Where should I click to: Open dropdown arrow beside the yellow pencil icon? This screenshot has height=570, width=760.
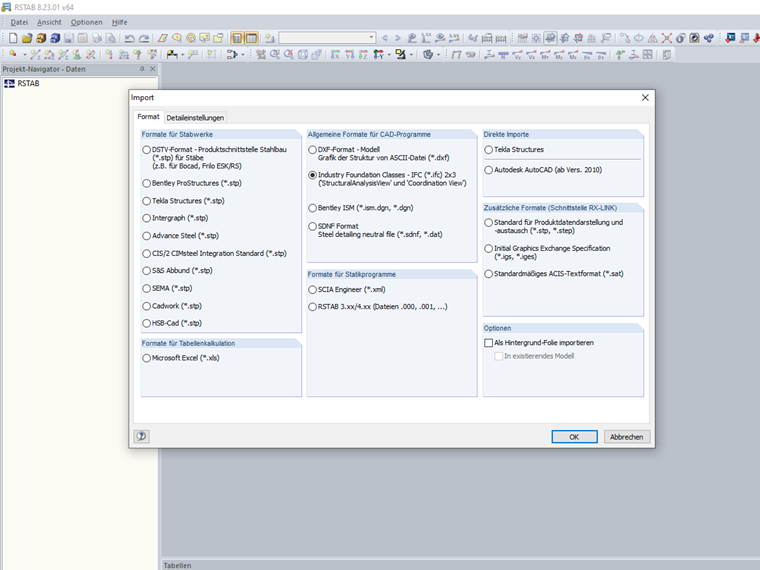coord(411,55)
